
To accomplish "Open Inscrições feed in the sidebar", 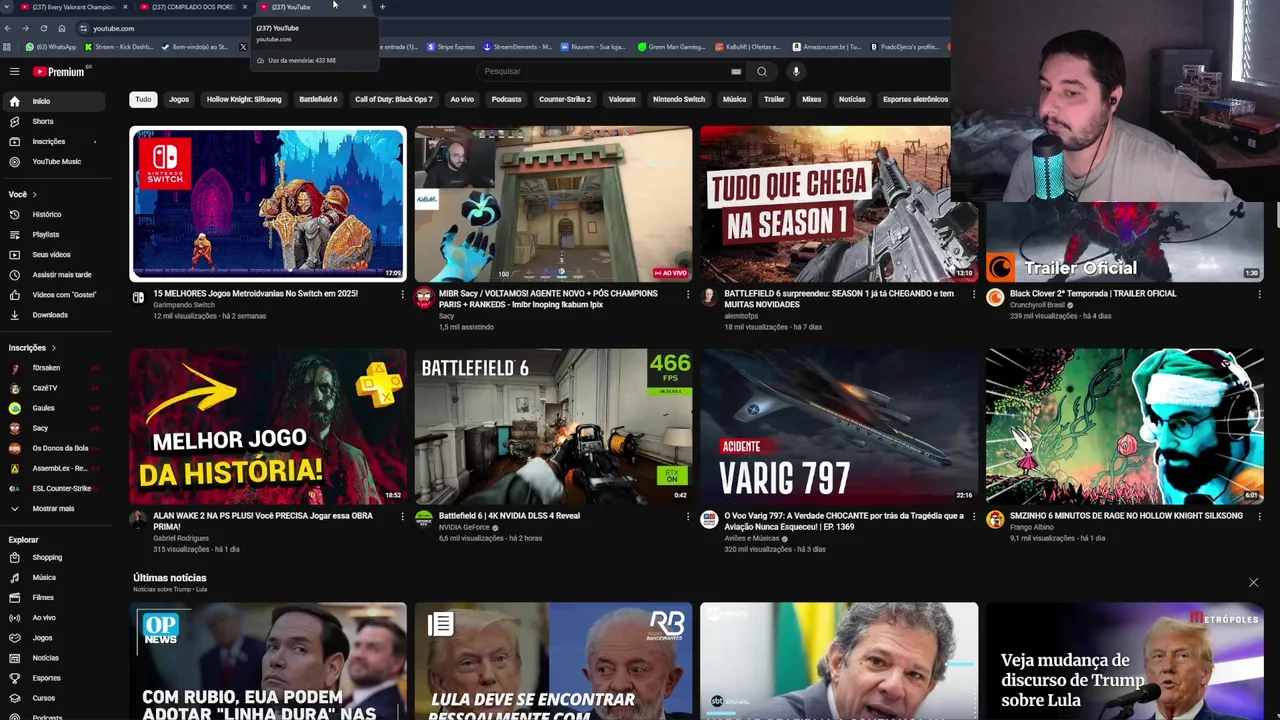I will pos(55,141).
